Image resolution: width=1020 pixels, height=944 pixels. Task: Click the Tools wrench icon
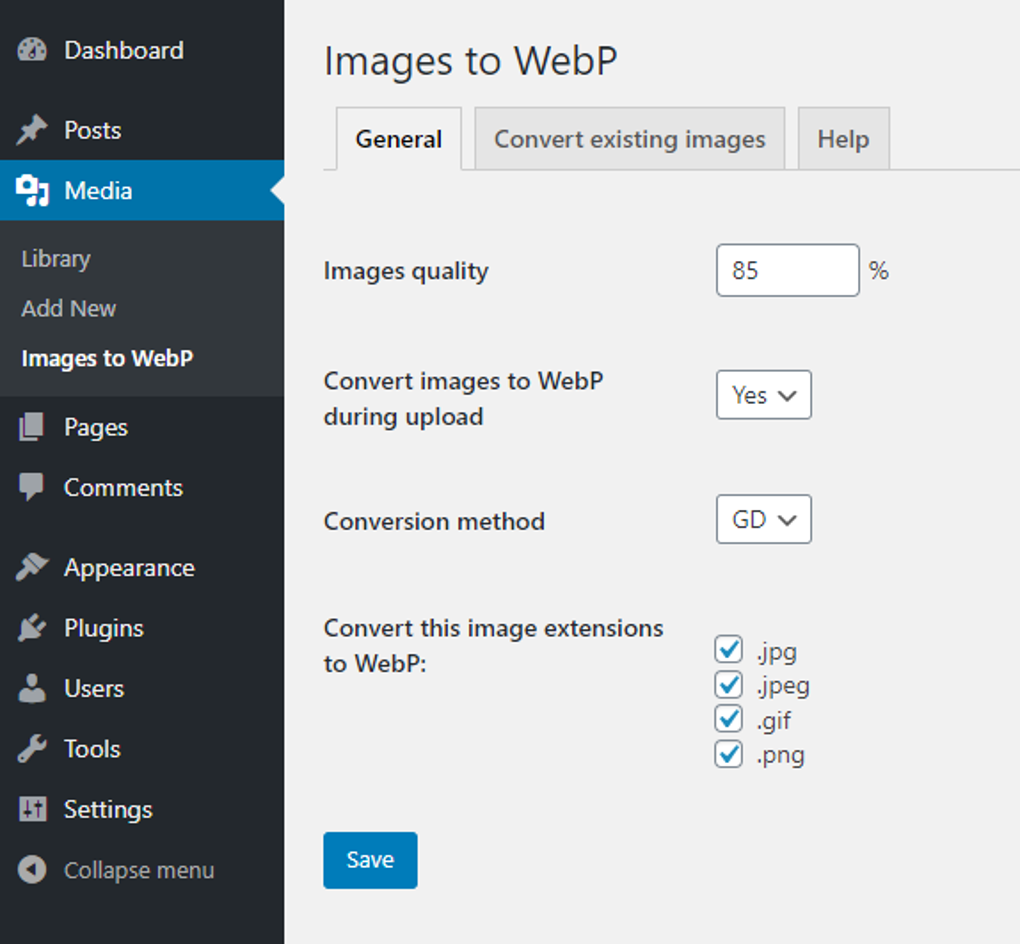[32, 749]
